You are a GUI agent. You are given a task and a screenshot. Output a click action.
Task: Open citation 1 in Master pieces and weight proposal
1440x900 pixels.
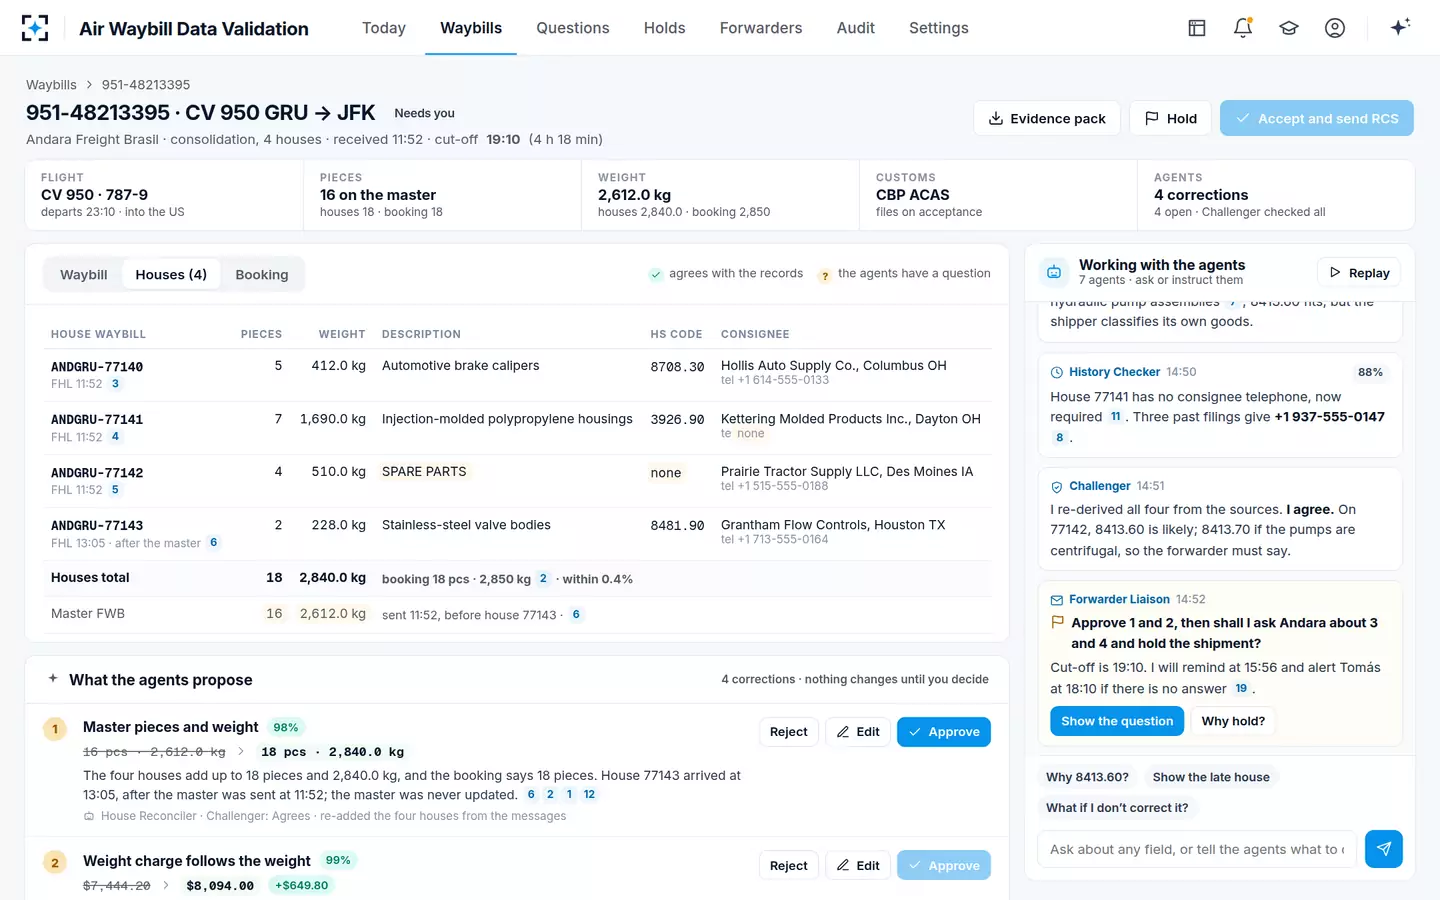pos(569,795)
